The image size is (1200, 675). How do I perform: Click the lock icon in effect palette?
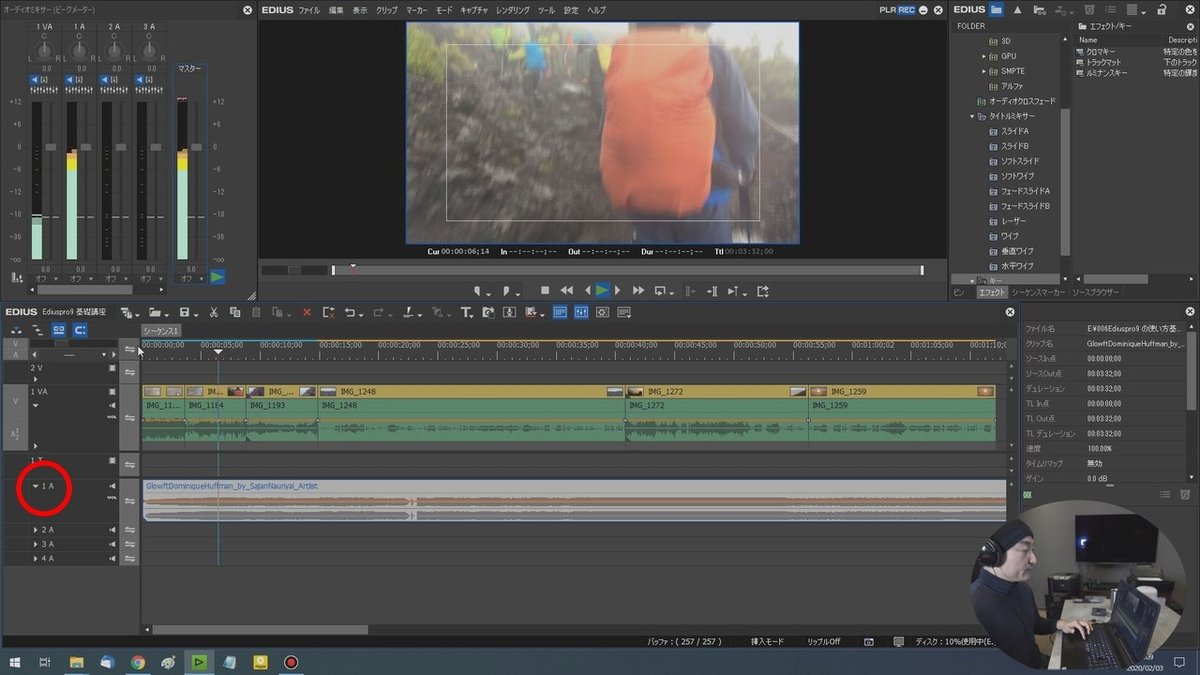pyautogui.click(x=1161, y=9)
